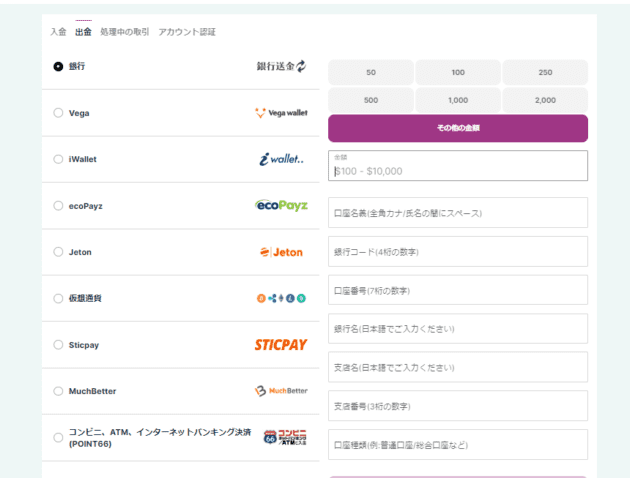
Task: Click the STICPAY logo
Action: (x=281, y=345)
